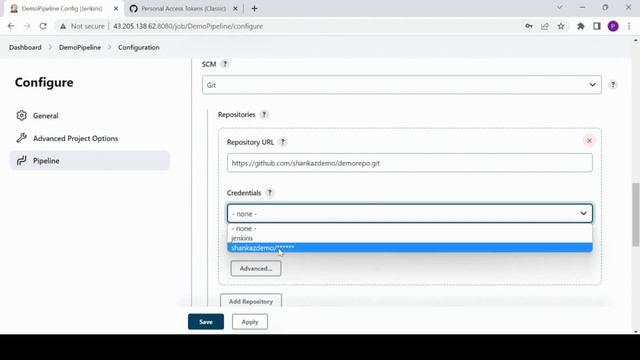Close the Personal Access Tokens tab
Viewport: 640px width, 360px height.
pos(236,8)
